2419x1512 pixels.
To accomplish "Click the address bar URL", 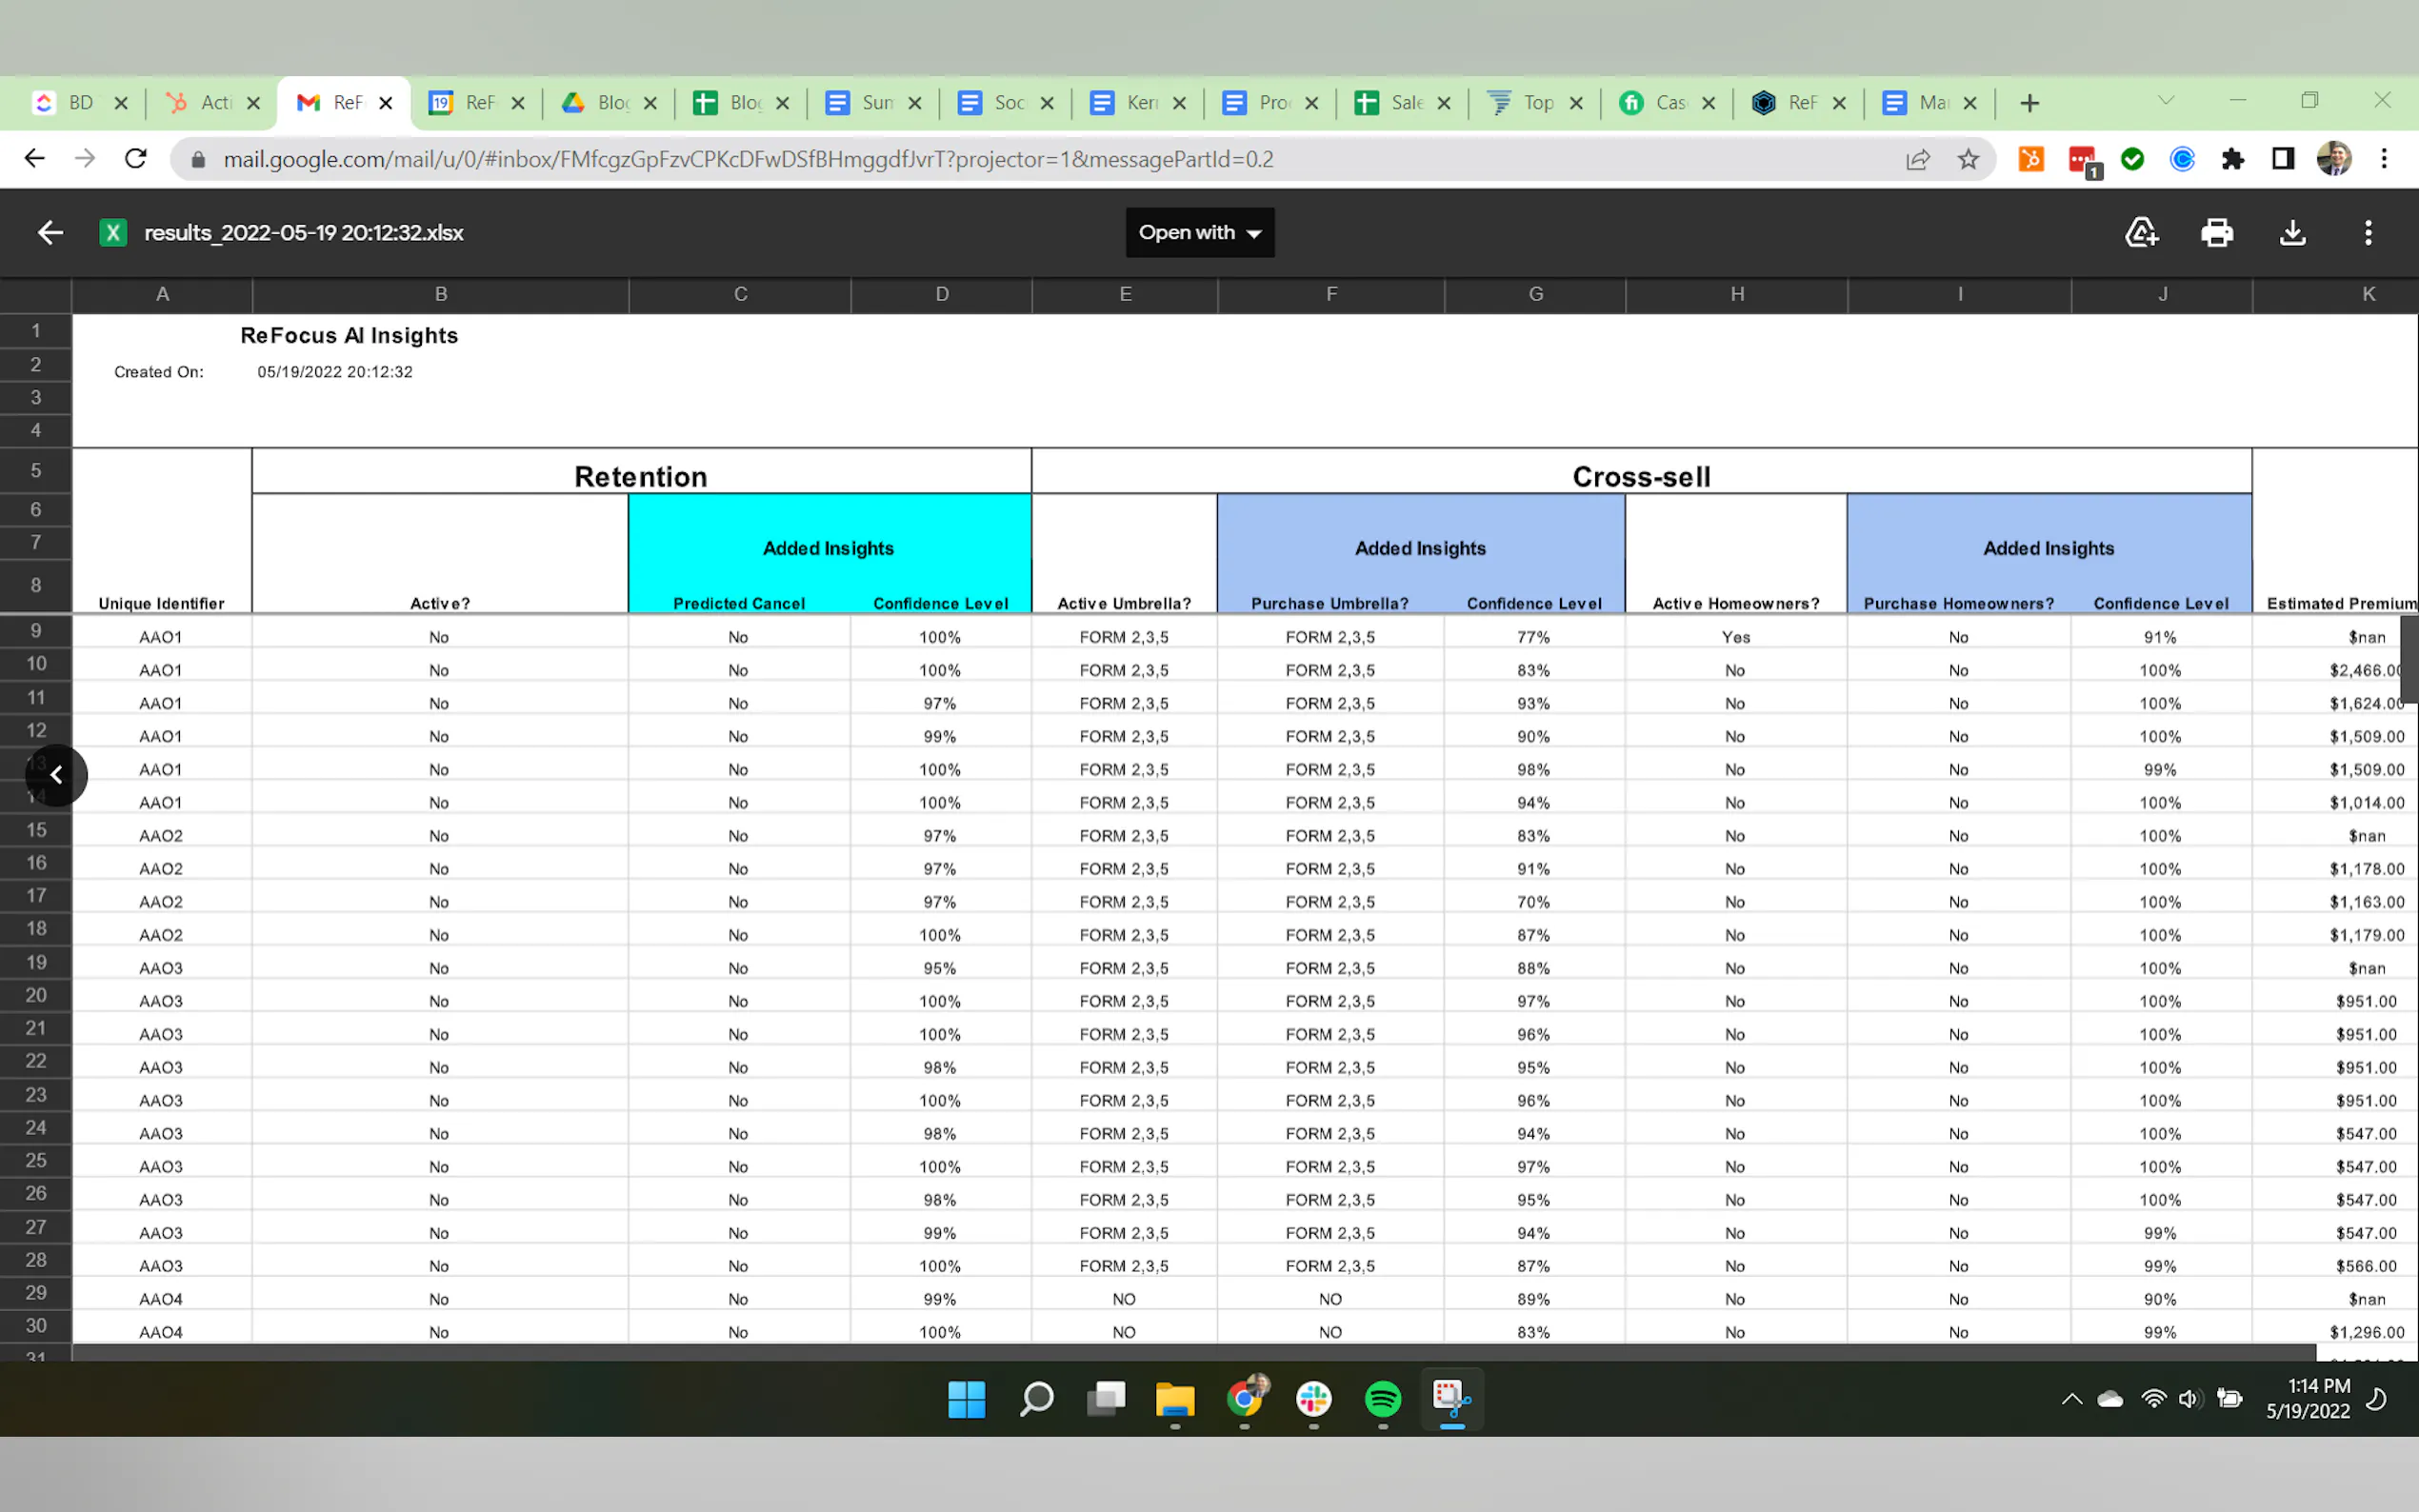I will (747, 159).
